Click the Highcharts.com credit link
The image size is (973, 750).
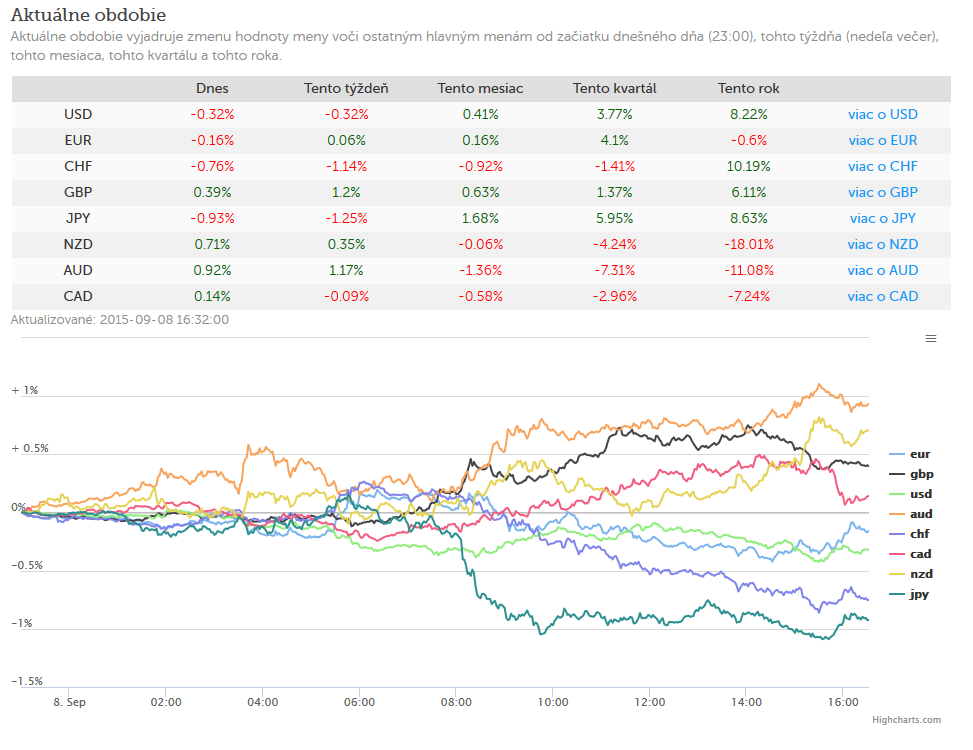click(x=906, y=720)
